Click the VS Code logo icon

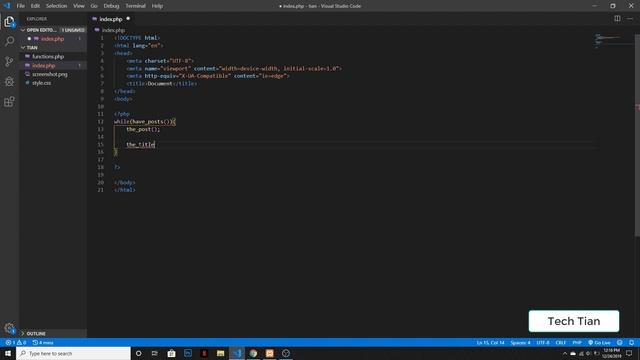pos(7,6)
